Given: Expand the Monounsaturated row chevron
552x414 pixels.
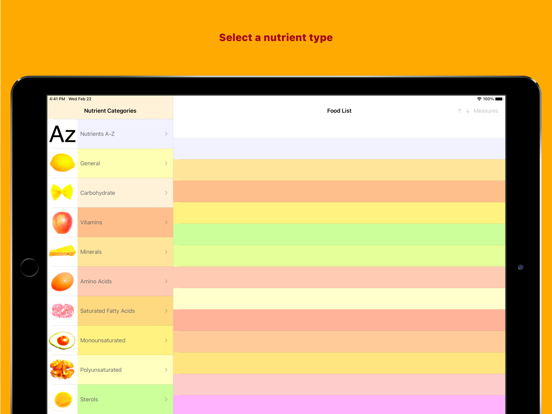Looking at the screenshot, I should coord(166,340).
